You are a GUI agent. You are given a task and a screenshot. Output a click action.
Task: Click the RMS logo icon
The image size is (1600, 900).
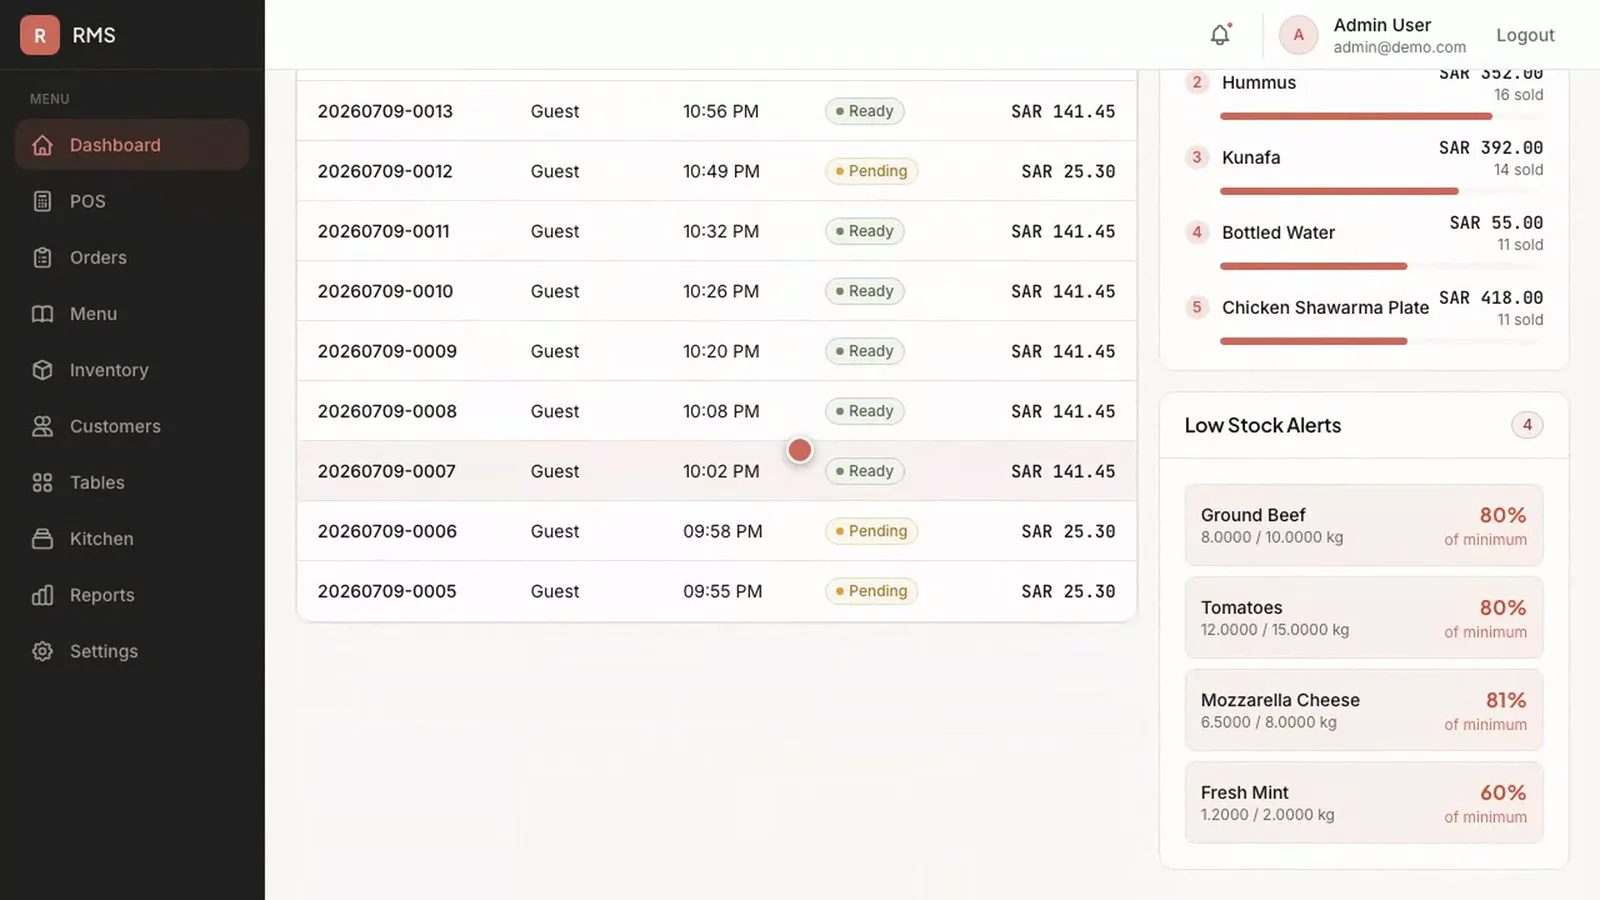tap(40, 35)
